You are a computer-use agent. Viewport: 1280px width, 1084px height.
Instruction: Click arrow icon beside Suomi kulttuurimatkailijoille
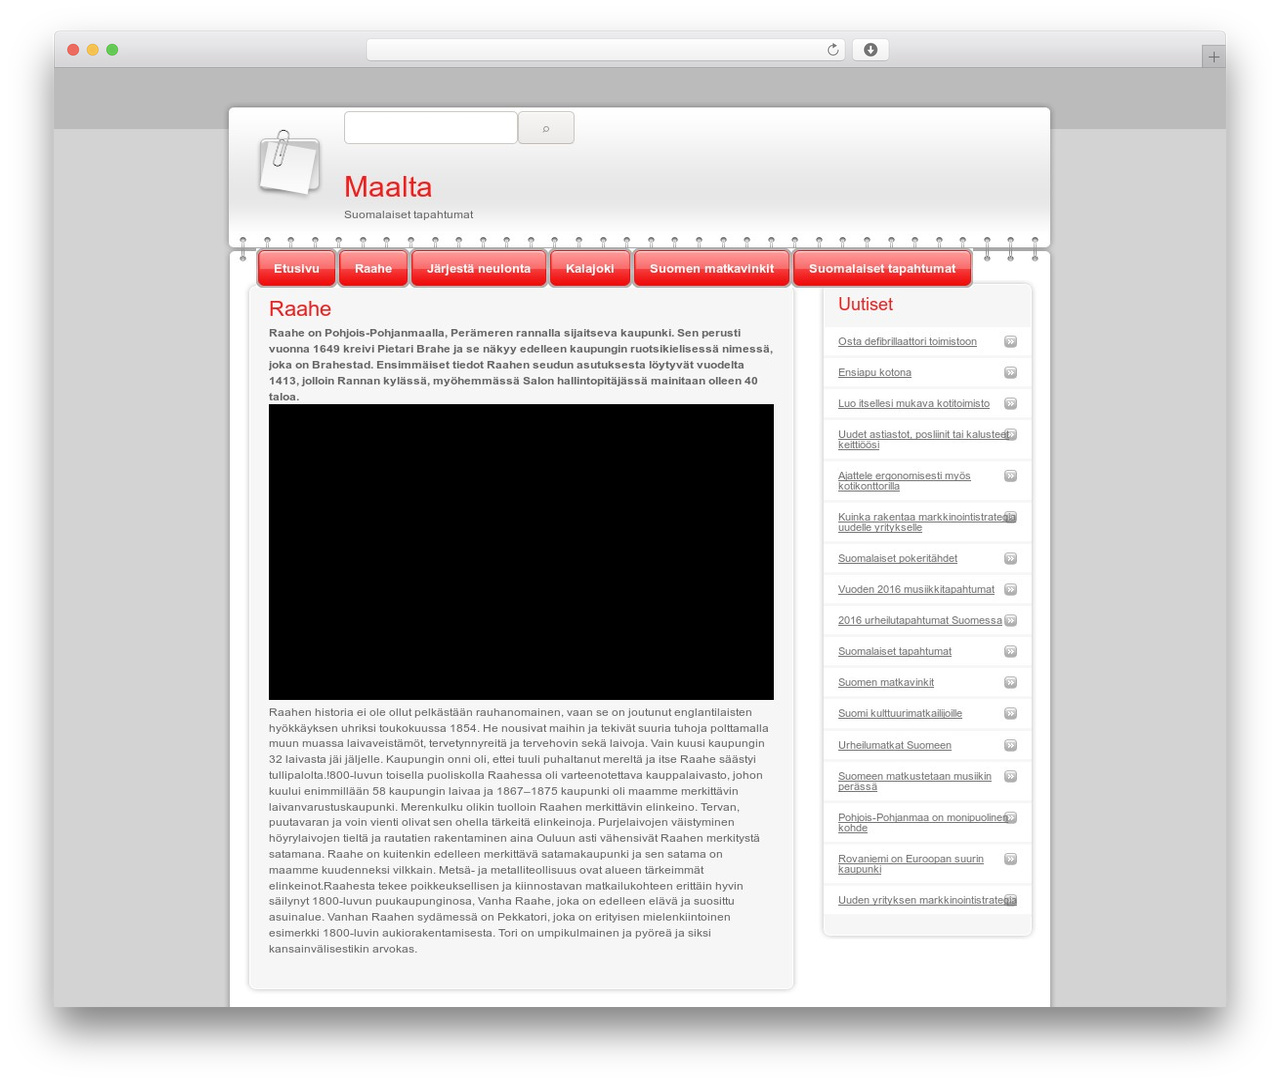coord(1010,713)
